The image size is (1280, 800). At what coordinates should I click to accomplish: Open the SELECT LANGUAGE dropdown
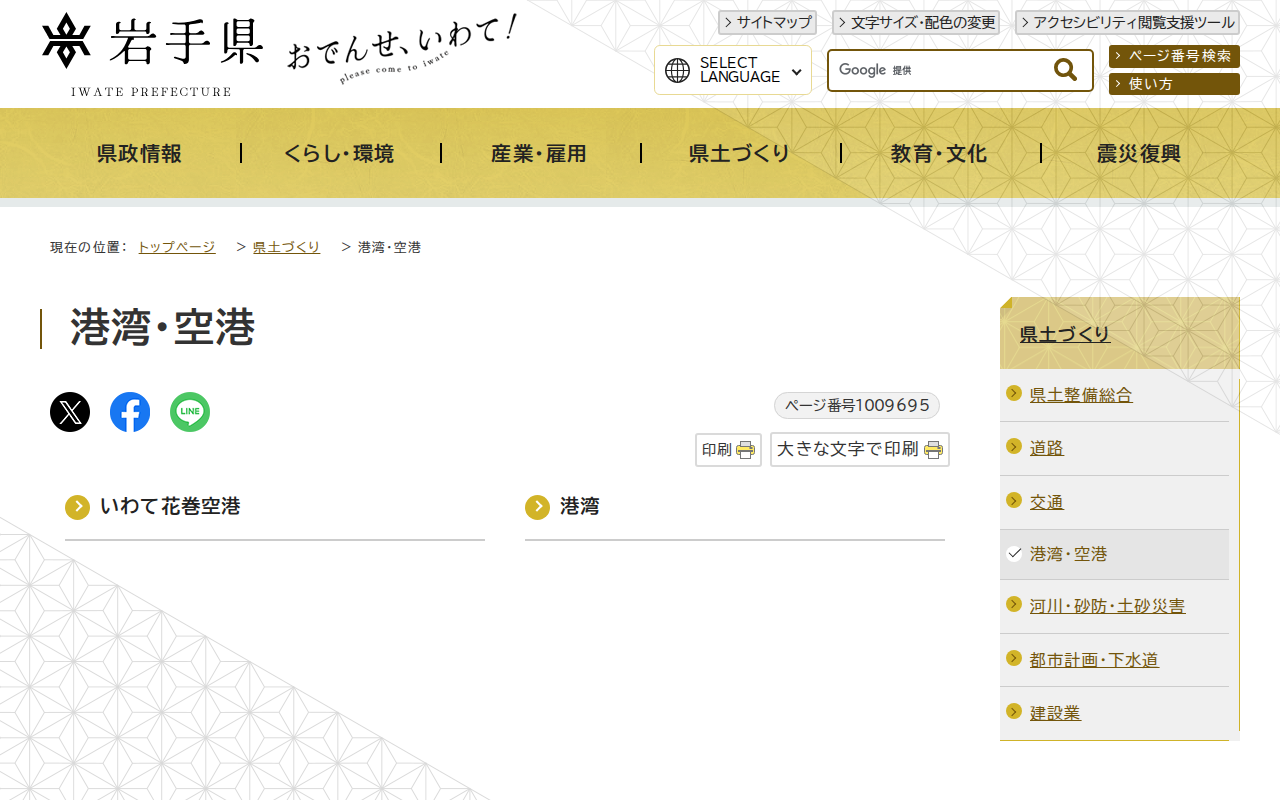pos(733,70)
